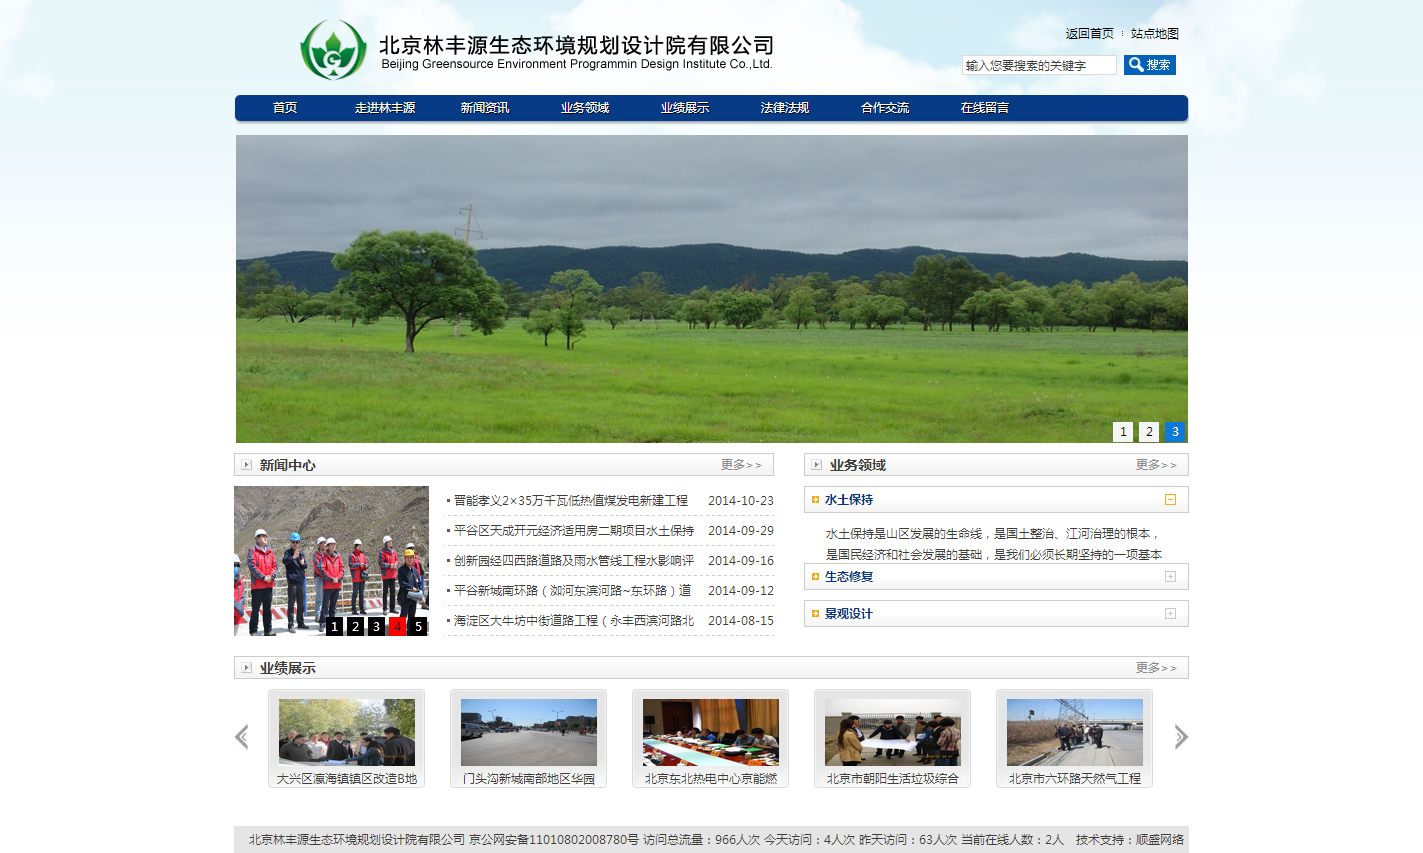Select news photo slide 4 indicator
The width and height of the screenshot is (1423, 853).
[397, 626]
